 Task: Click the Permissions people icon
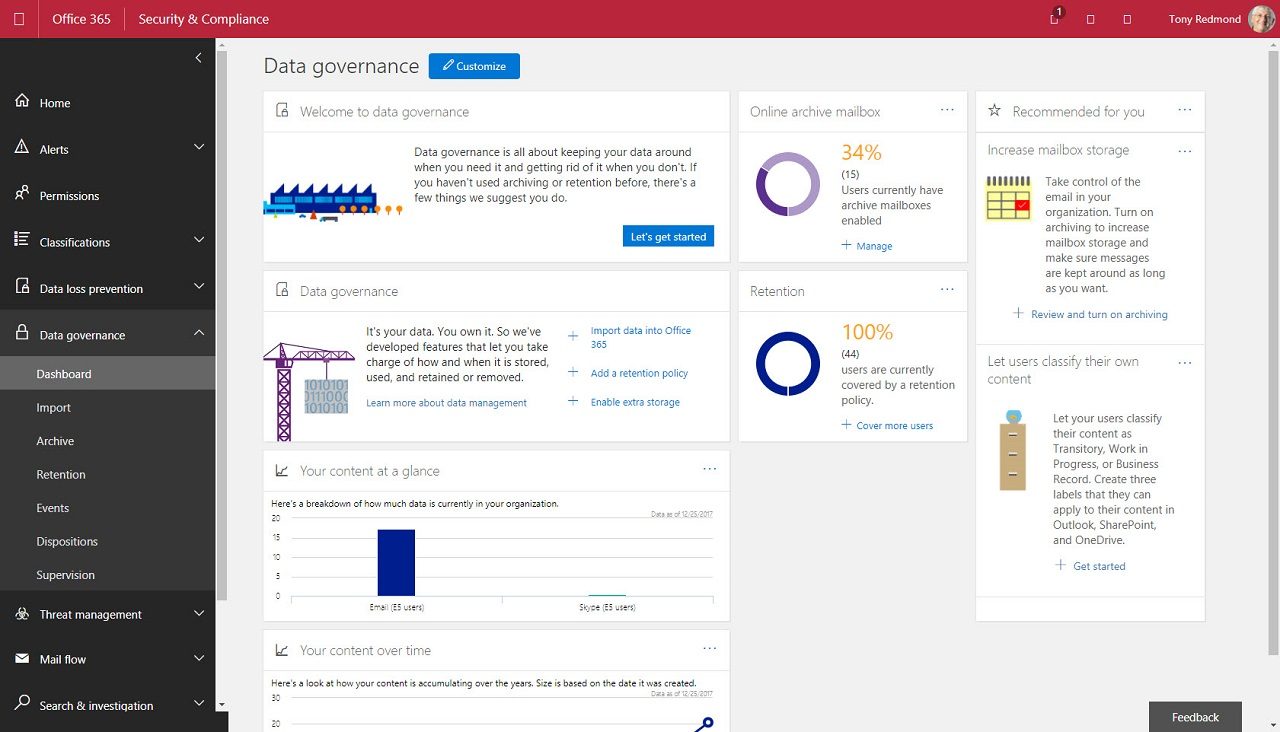click(22, 195)
